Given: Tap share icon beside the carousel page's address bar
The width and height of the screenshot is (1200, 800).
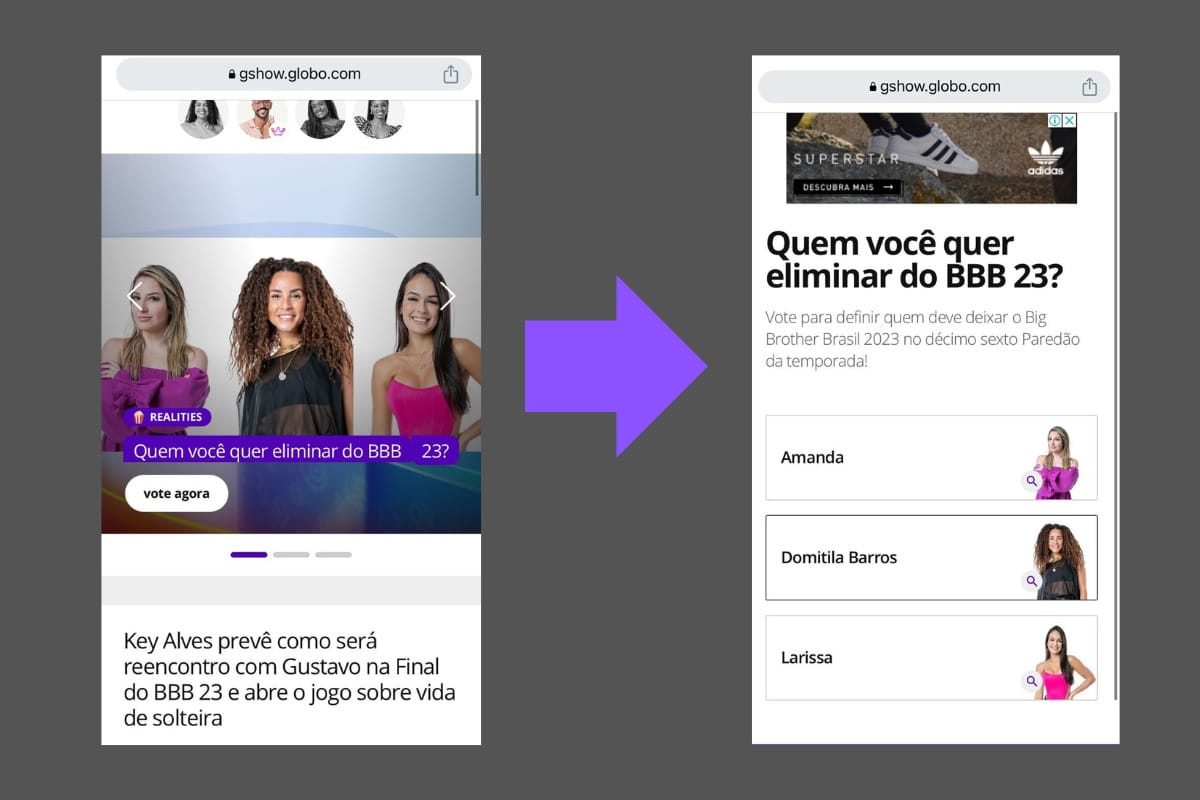Looking at the screenshot, I should 451,74.
